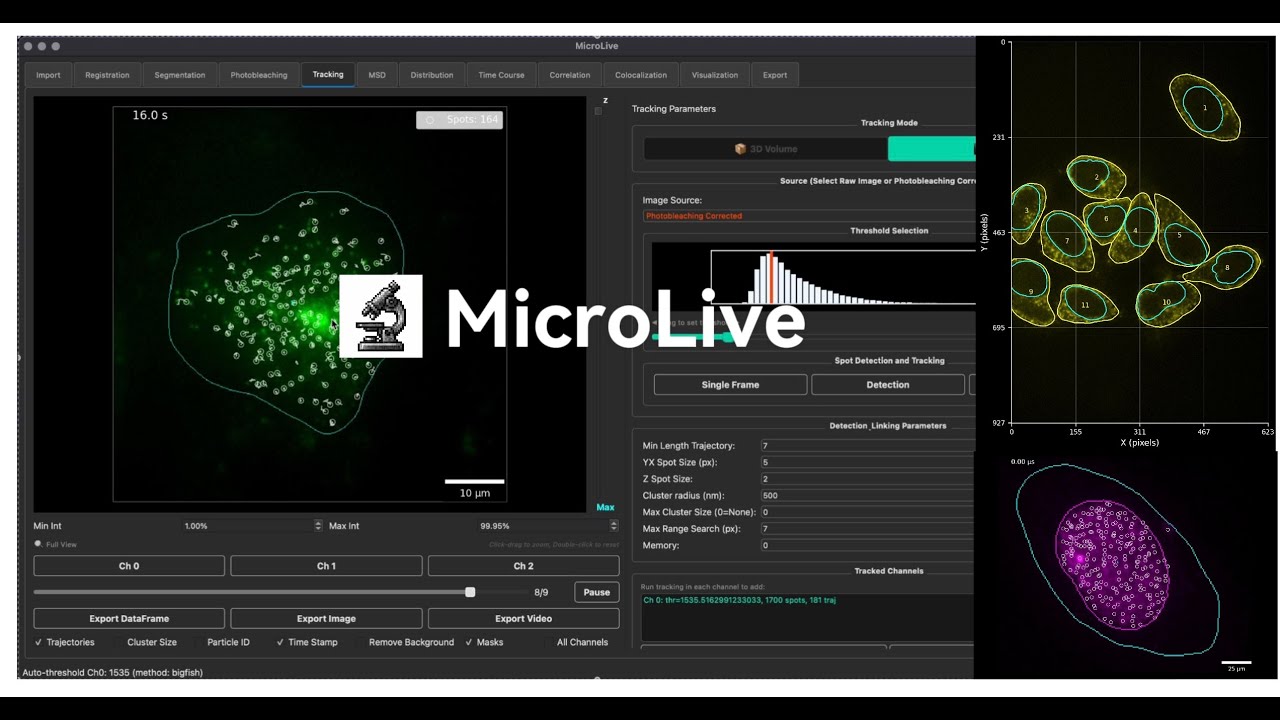Click the Cluster radius field

(x=866, y=495)
